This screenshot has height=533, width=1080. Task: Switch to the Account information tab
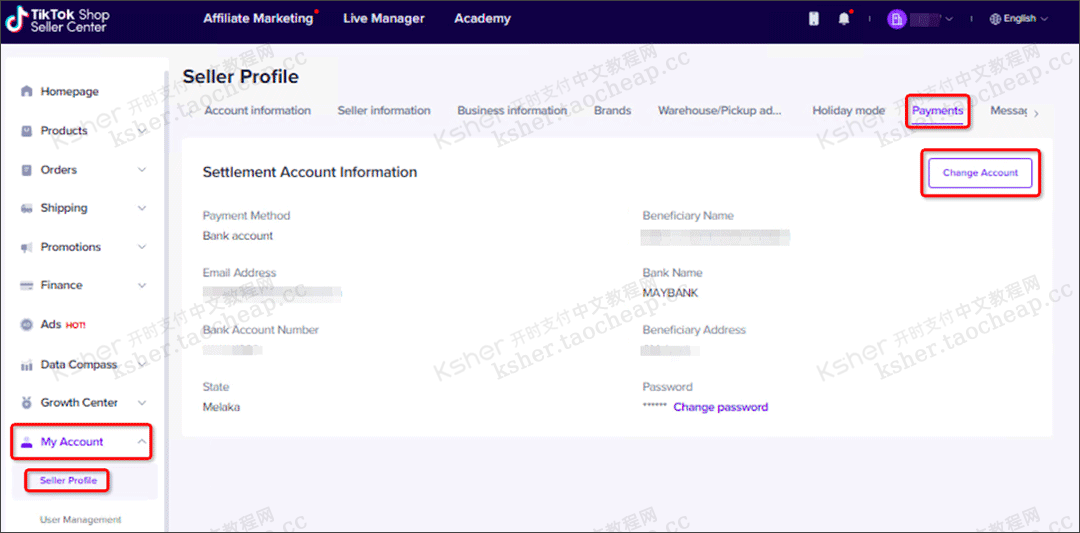[258, 110]
